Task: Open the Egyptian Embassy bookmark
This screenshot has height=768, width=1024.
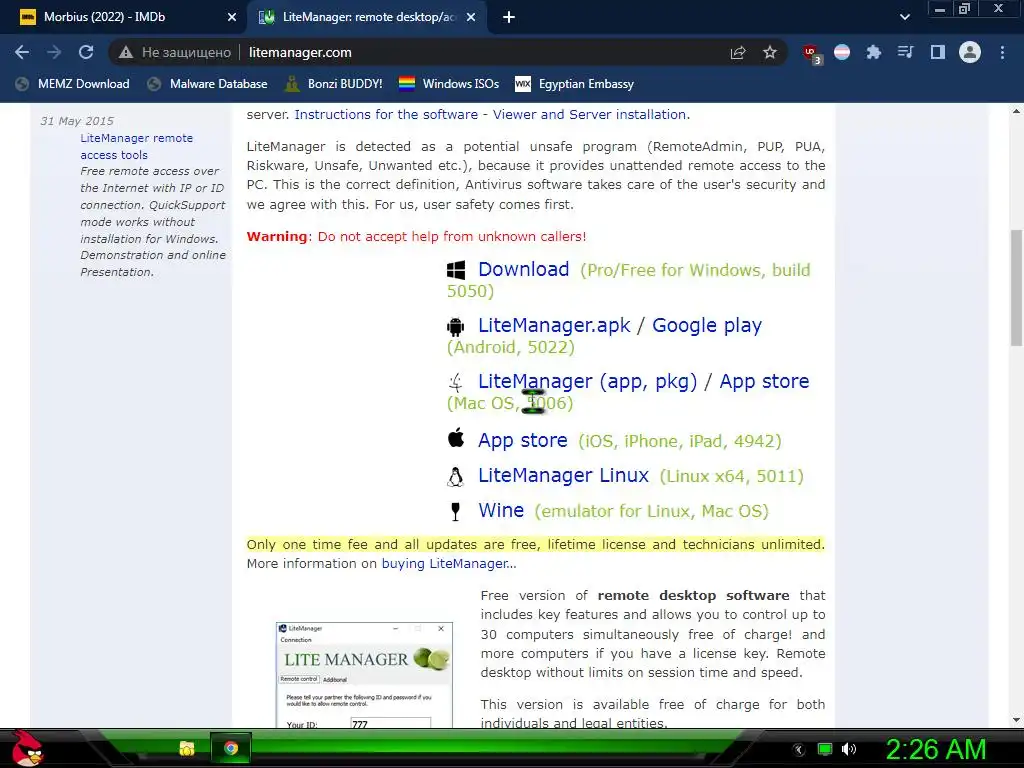Action: (x=575, y=84)
